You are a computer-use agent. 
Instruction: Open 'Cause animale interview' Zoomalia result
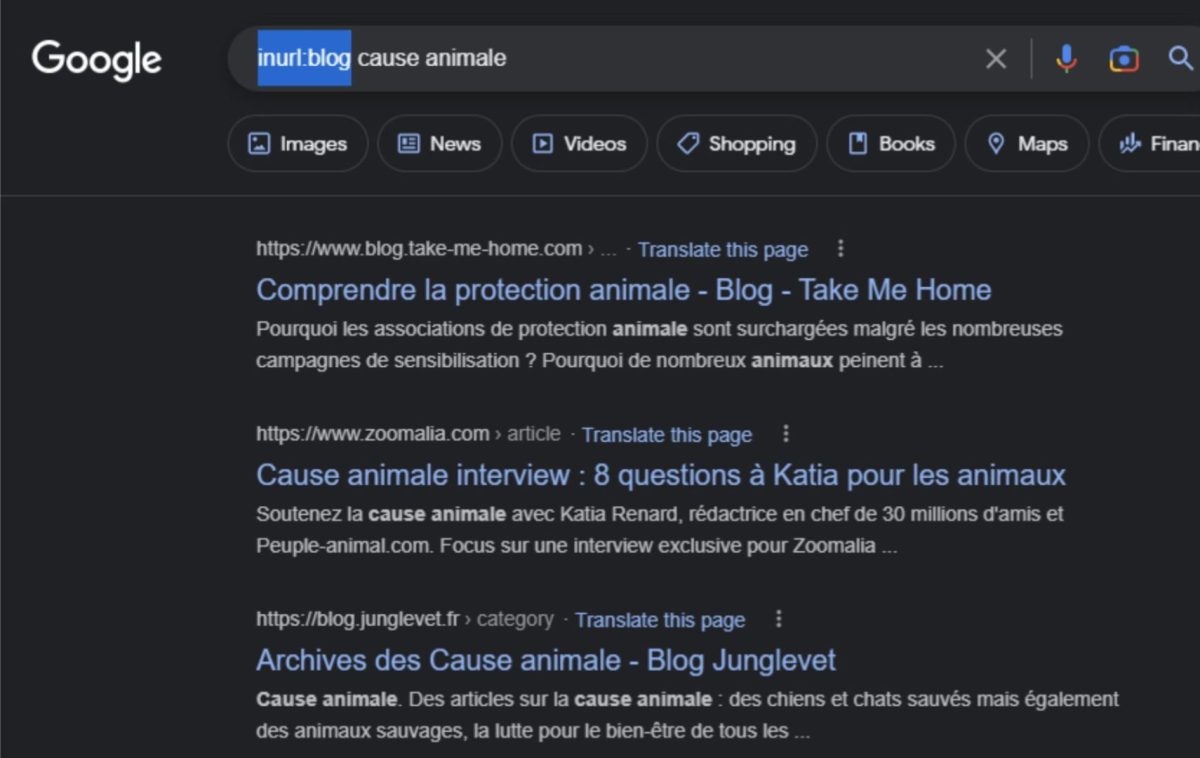[x=661, y=474]
